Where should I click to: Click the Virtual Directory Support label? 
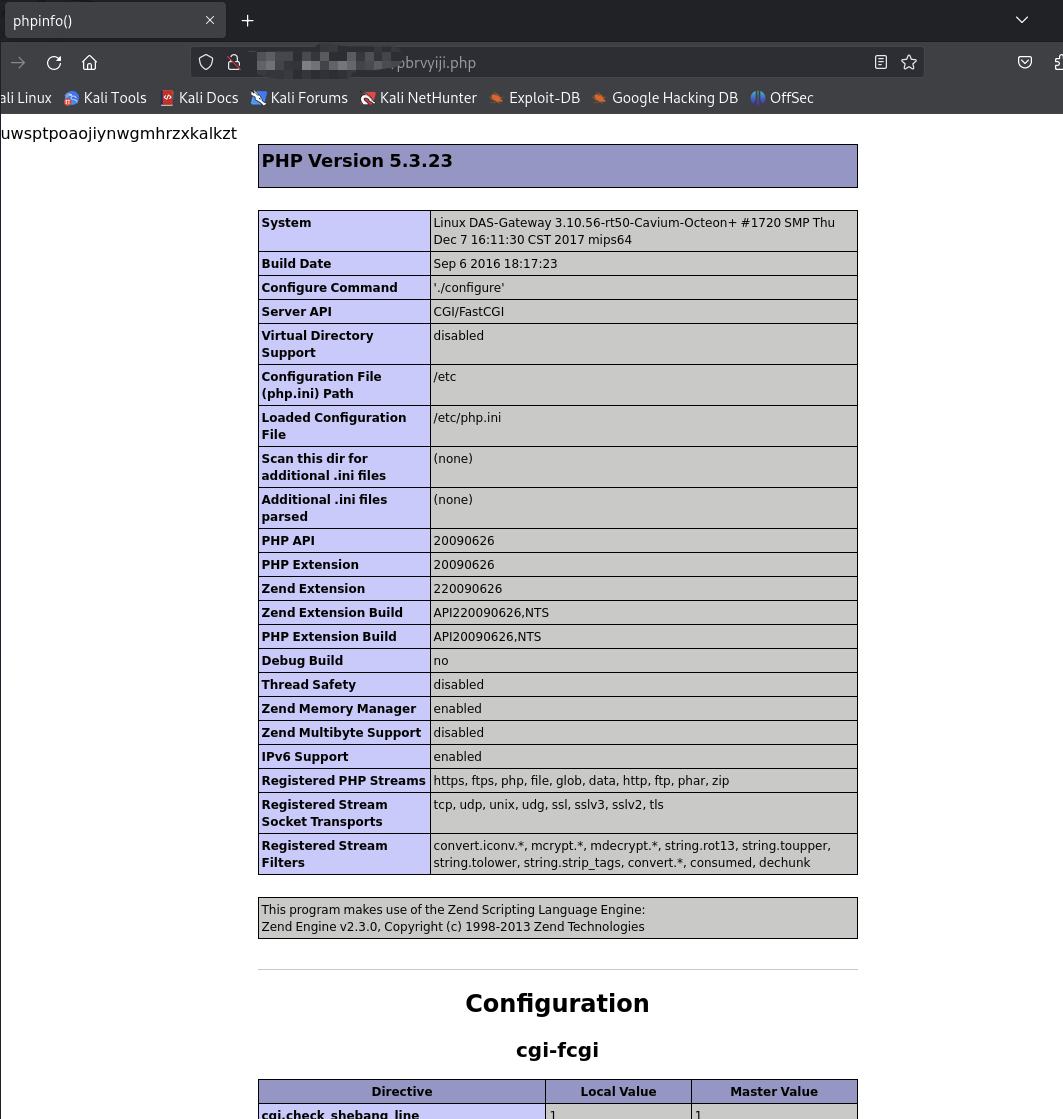pos(344,344)
